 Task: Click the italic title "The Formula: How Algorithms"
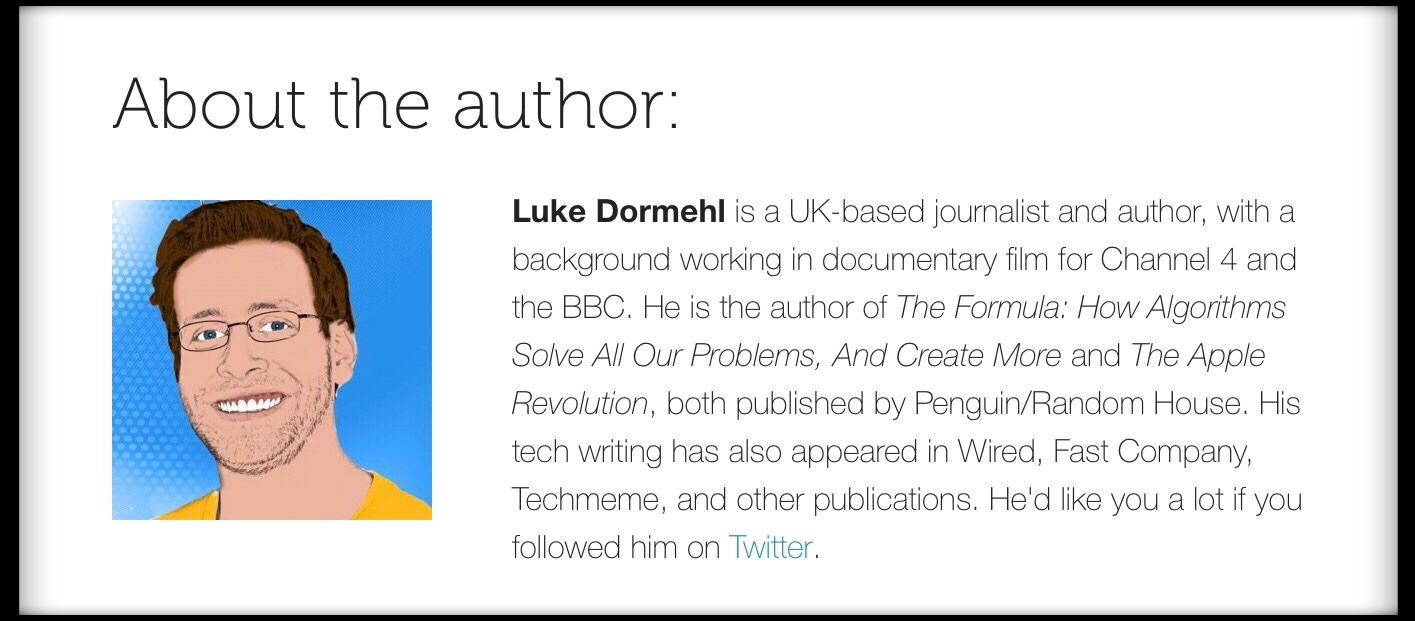[1091, 308]
